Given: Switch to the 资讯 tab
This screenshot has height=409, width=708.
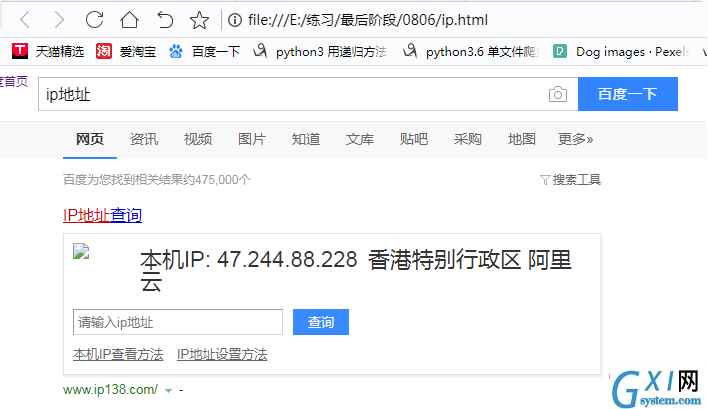Looking at the screenshot, I should click(x=144, y=139).
